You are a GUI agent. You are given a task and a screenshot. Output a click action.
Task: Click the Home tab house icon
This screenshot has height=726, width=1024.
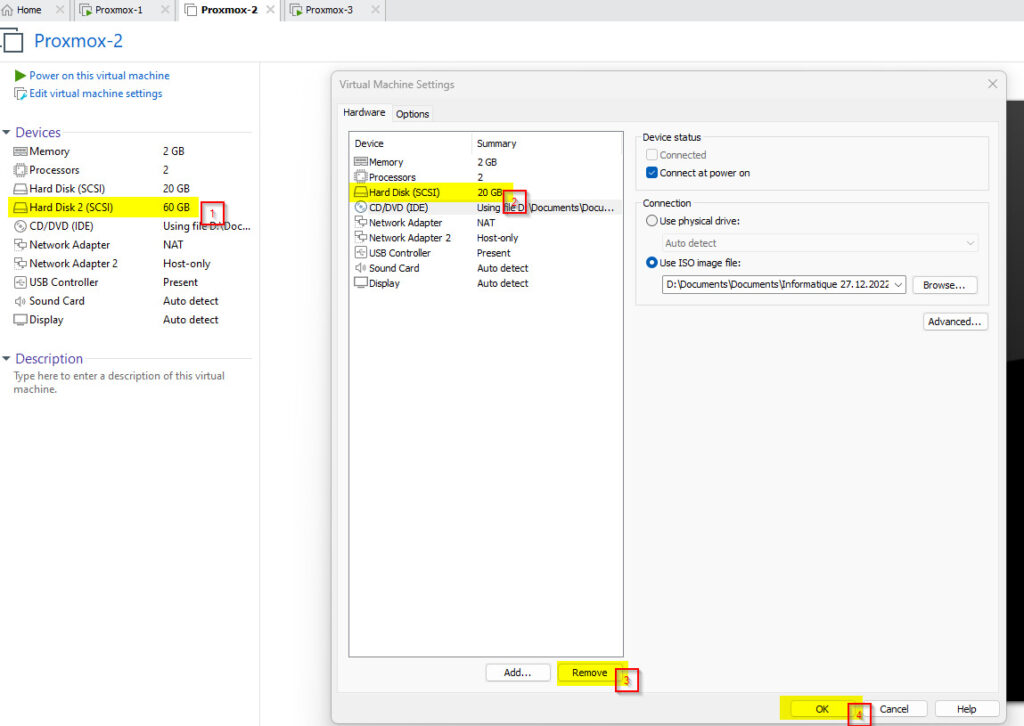click(8, 10)
